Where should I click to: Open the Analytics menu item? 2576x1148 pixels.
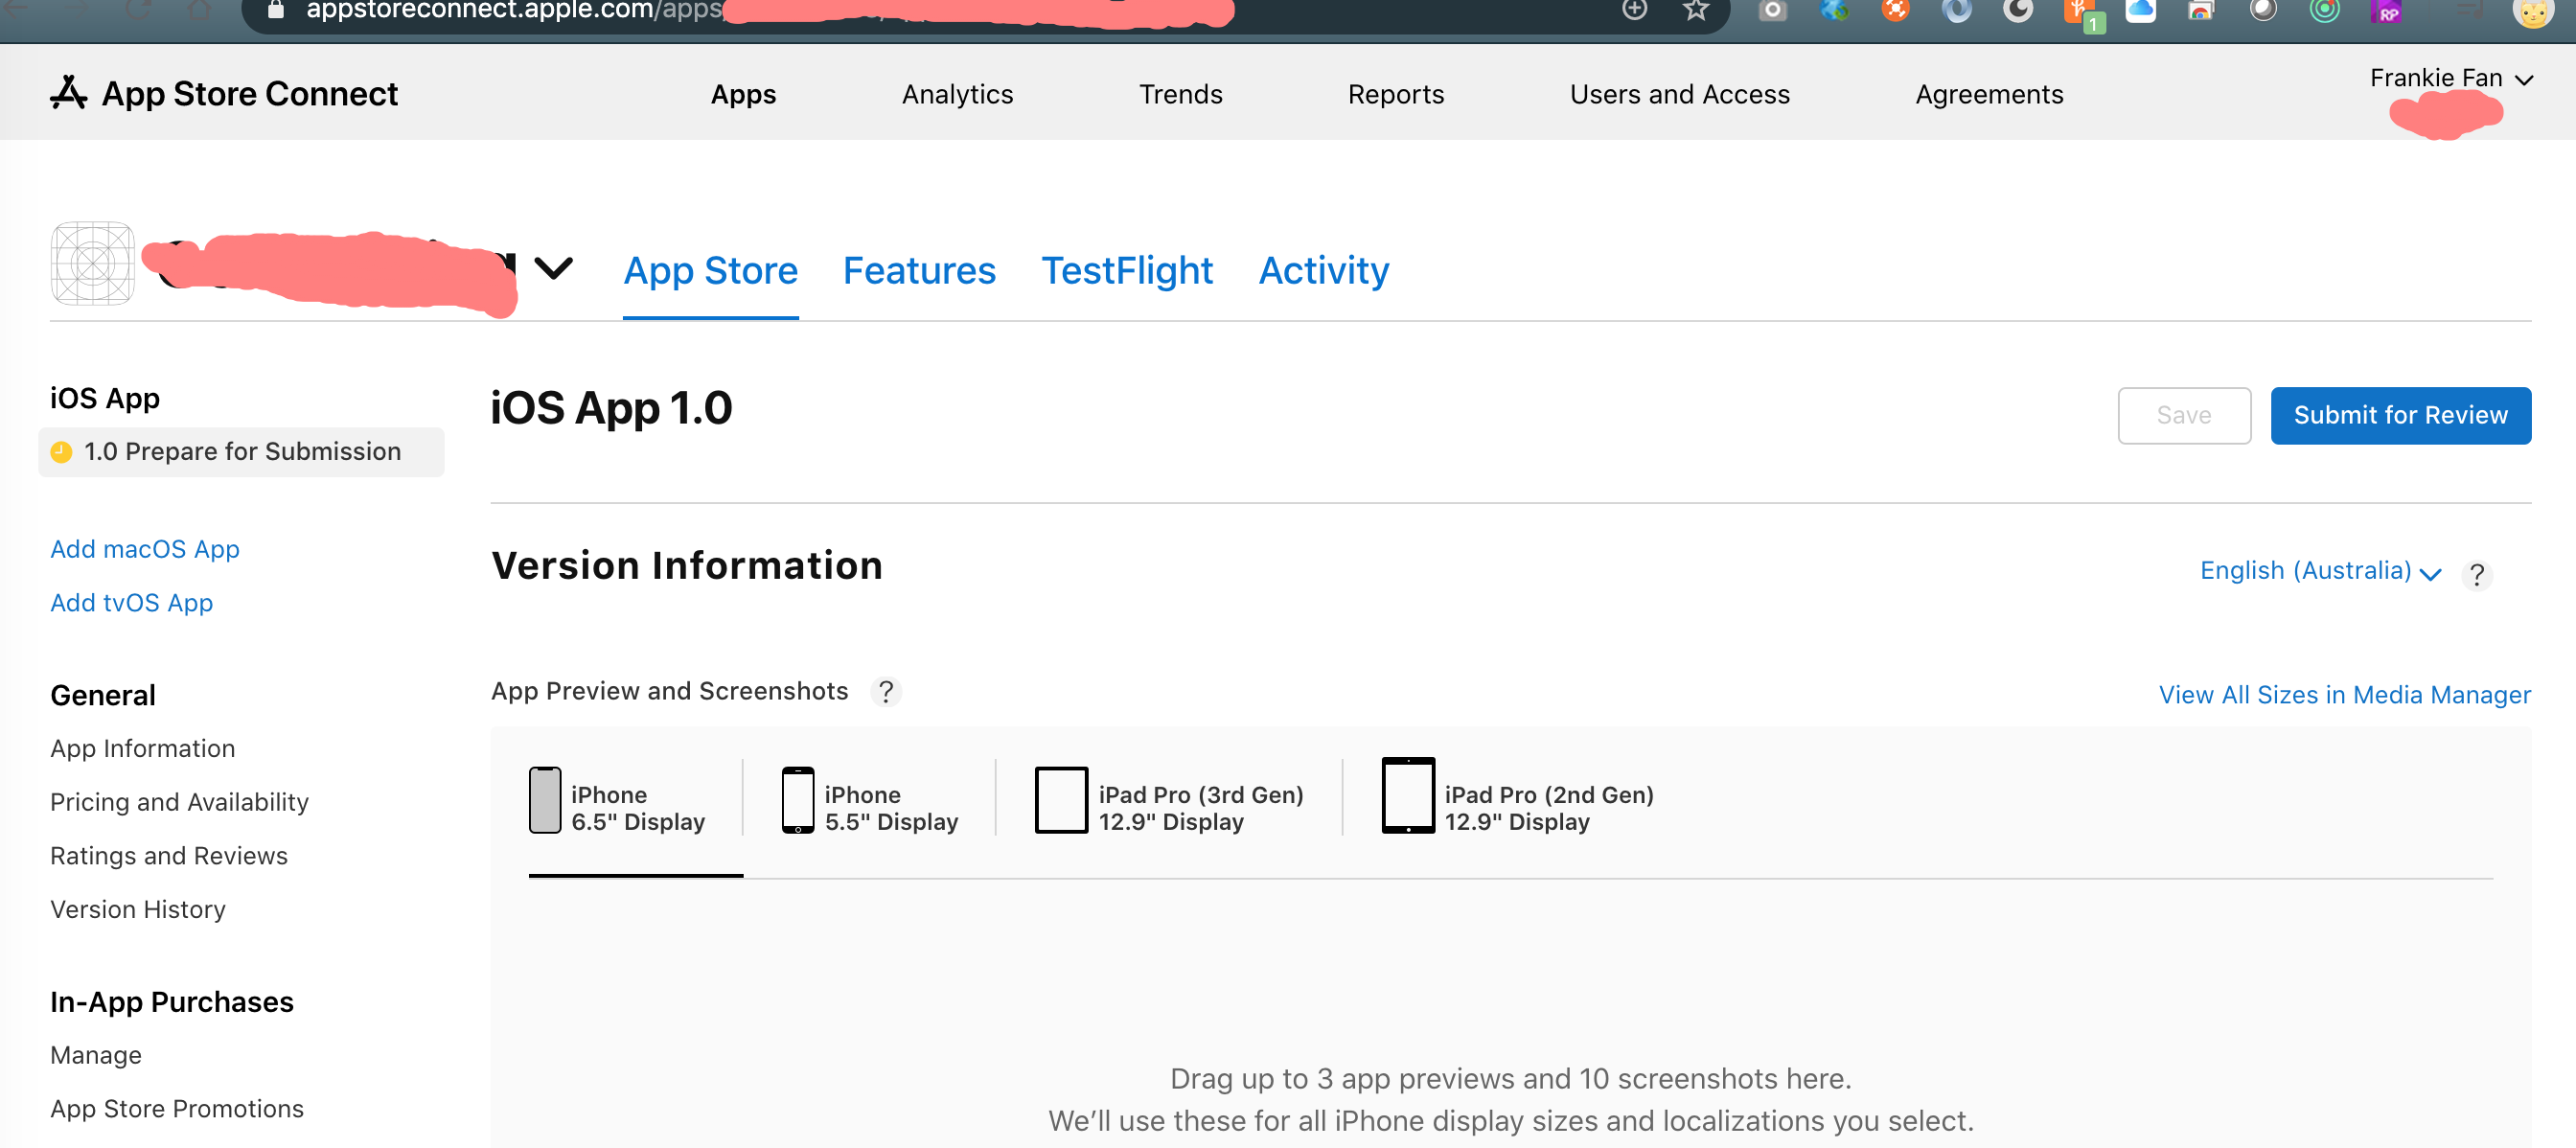click(957, 94)
